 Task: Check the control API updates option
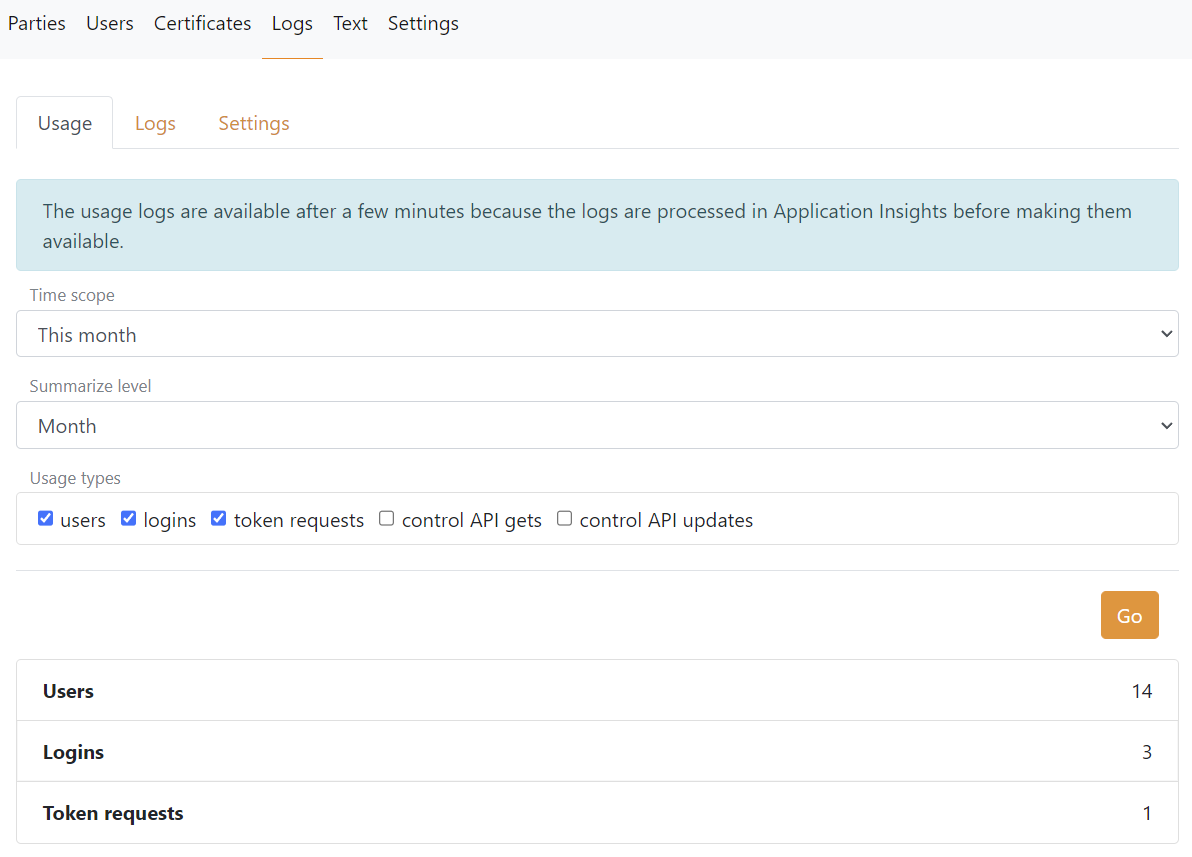564,518
